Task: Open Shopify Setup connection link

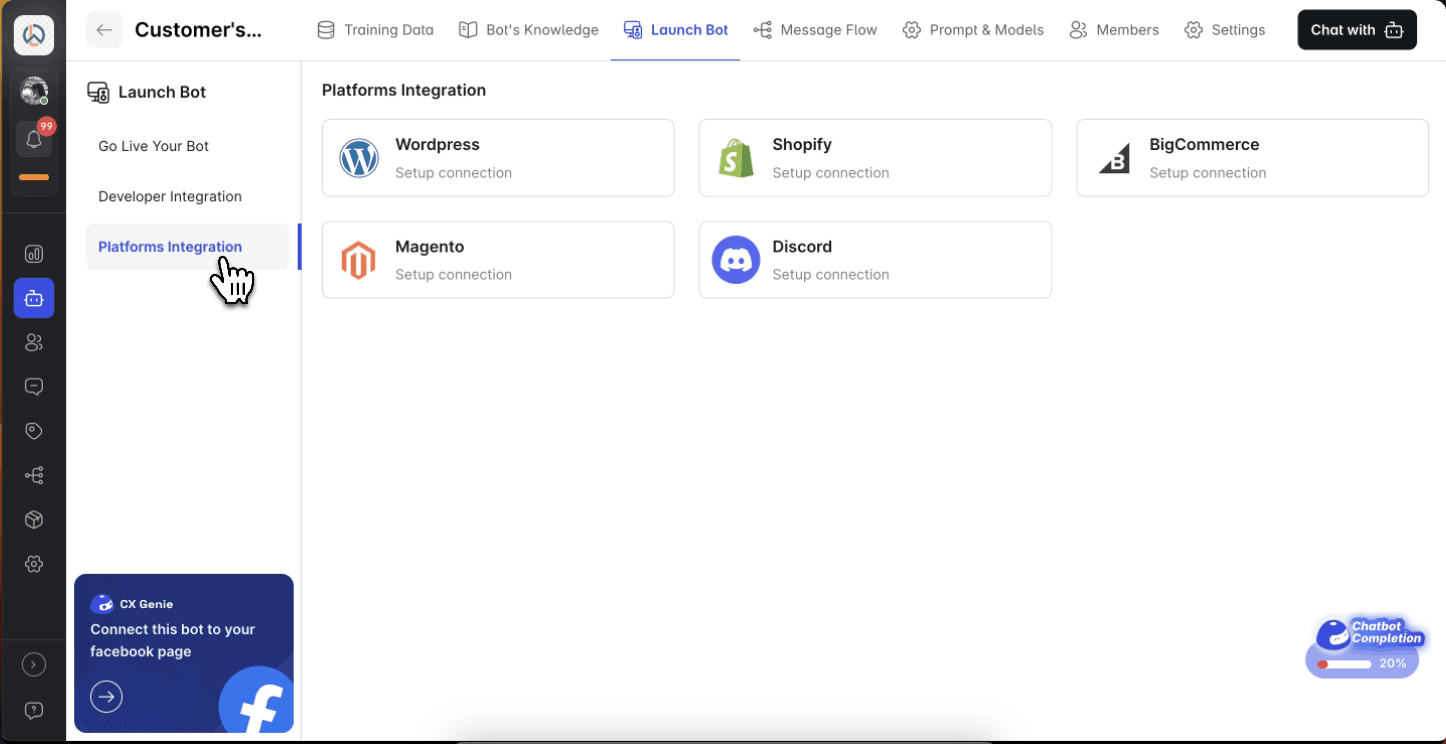Action: pos(830,173)
